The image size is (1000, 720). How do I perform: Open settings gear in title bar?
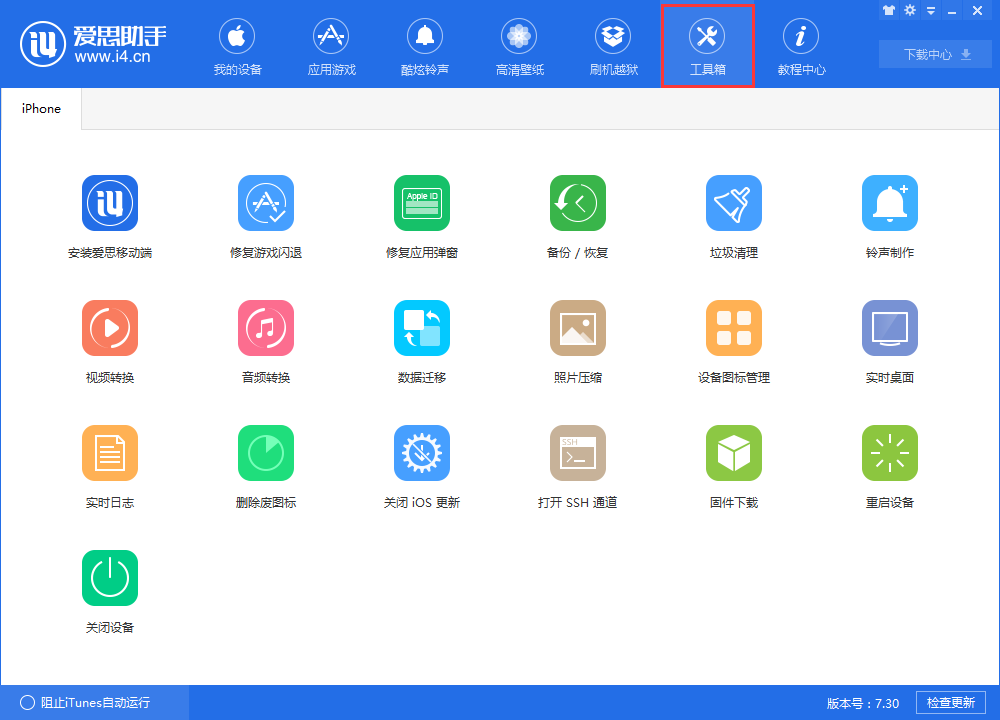pyautogui.click(x=909, y=10)
